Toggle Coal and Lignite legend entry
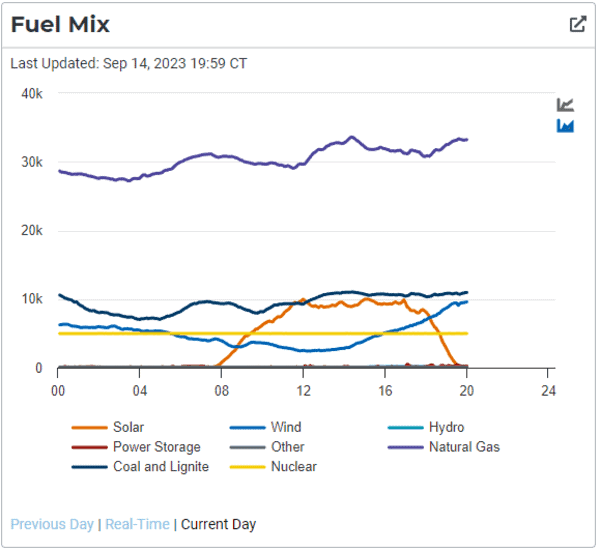 (160, 466)
